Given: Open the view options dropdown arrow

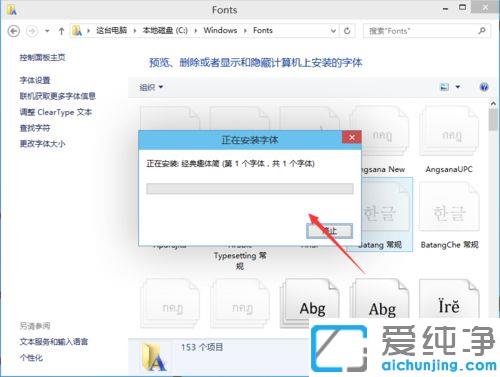Looking at the screenshot, I should coord(458,87).
